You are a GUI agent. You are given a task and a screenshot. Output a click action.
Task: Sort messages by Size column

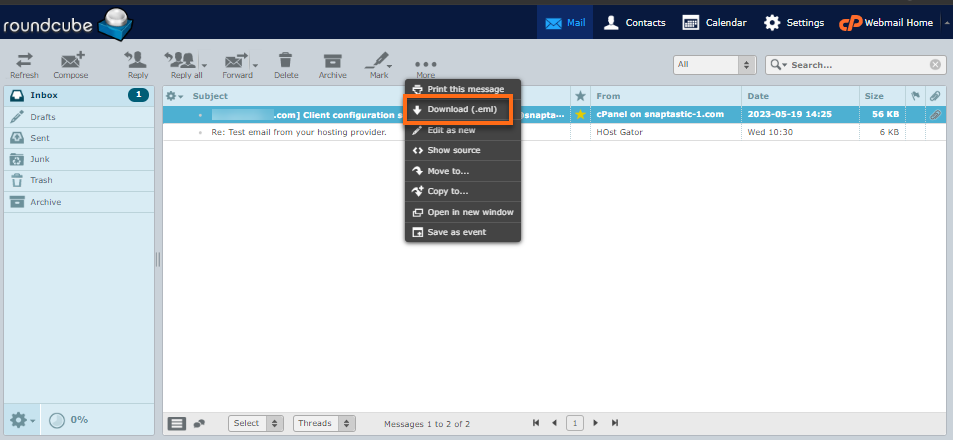[874, 96]
